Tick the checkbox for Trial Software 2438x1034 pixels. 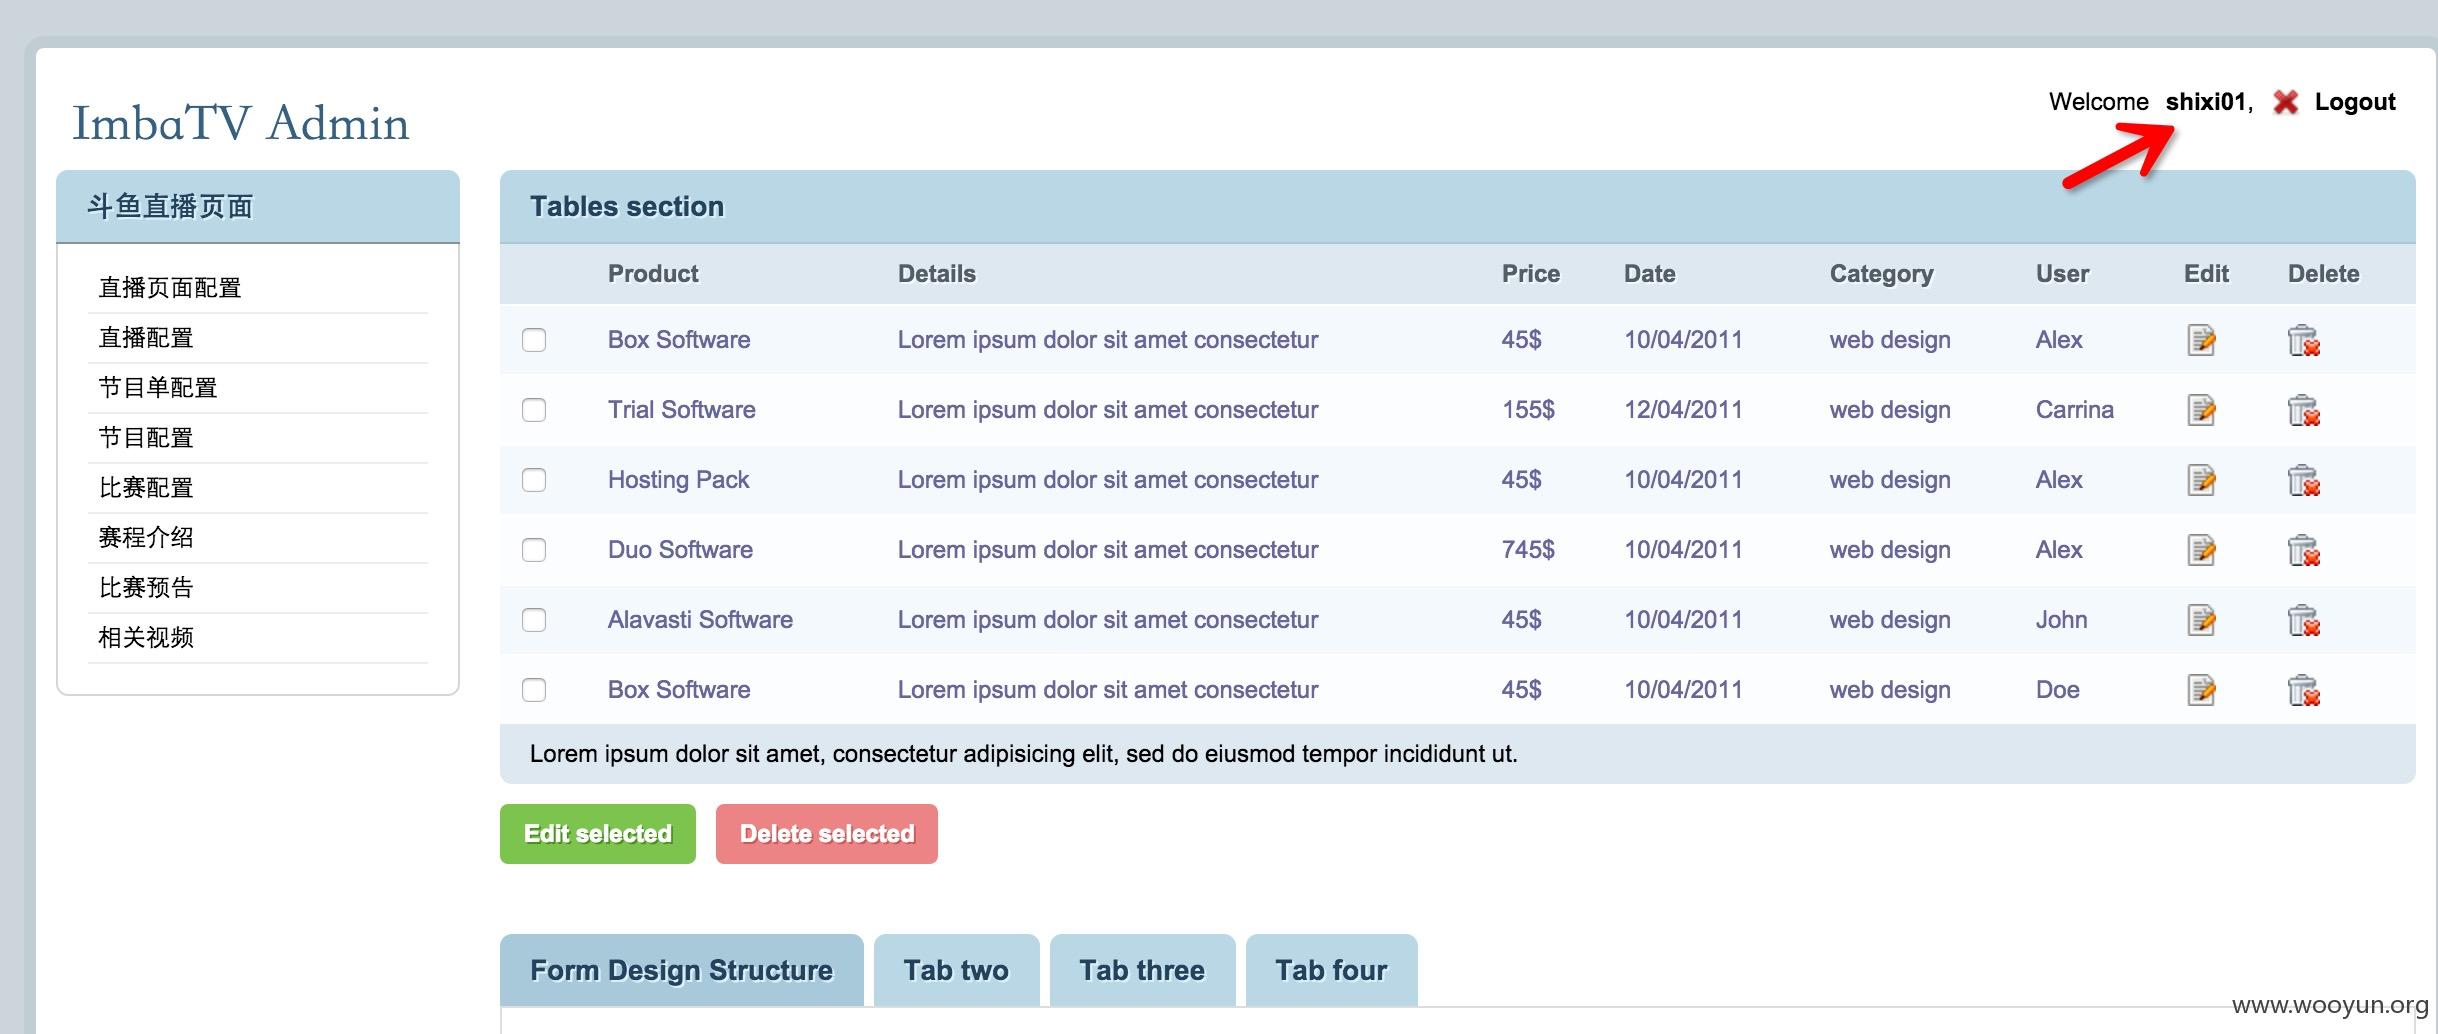tap(534, 410)
